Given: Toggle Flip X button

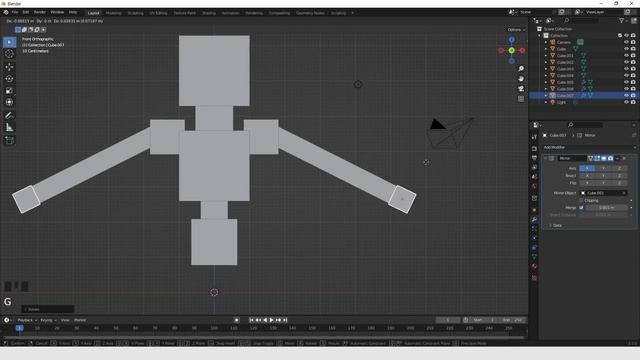Looking at the screenshot, I should pos(587,183).
